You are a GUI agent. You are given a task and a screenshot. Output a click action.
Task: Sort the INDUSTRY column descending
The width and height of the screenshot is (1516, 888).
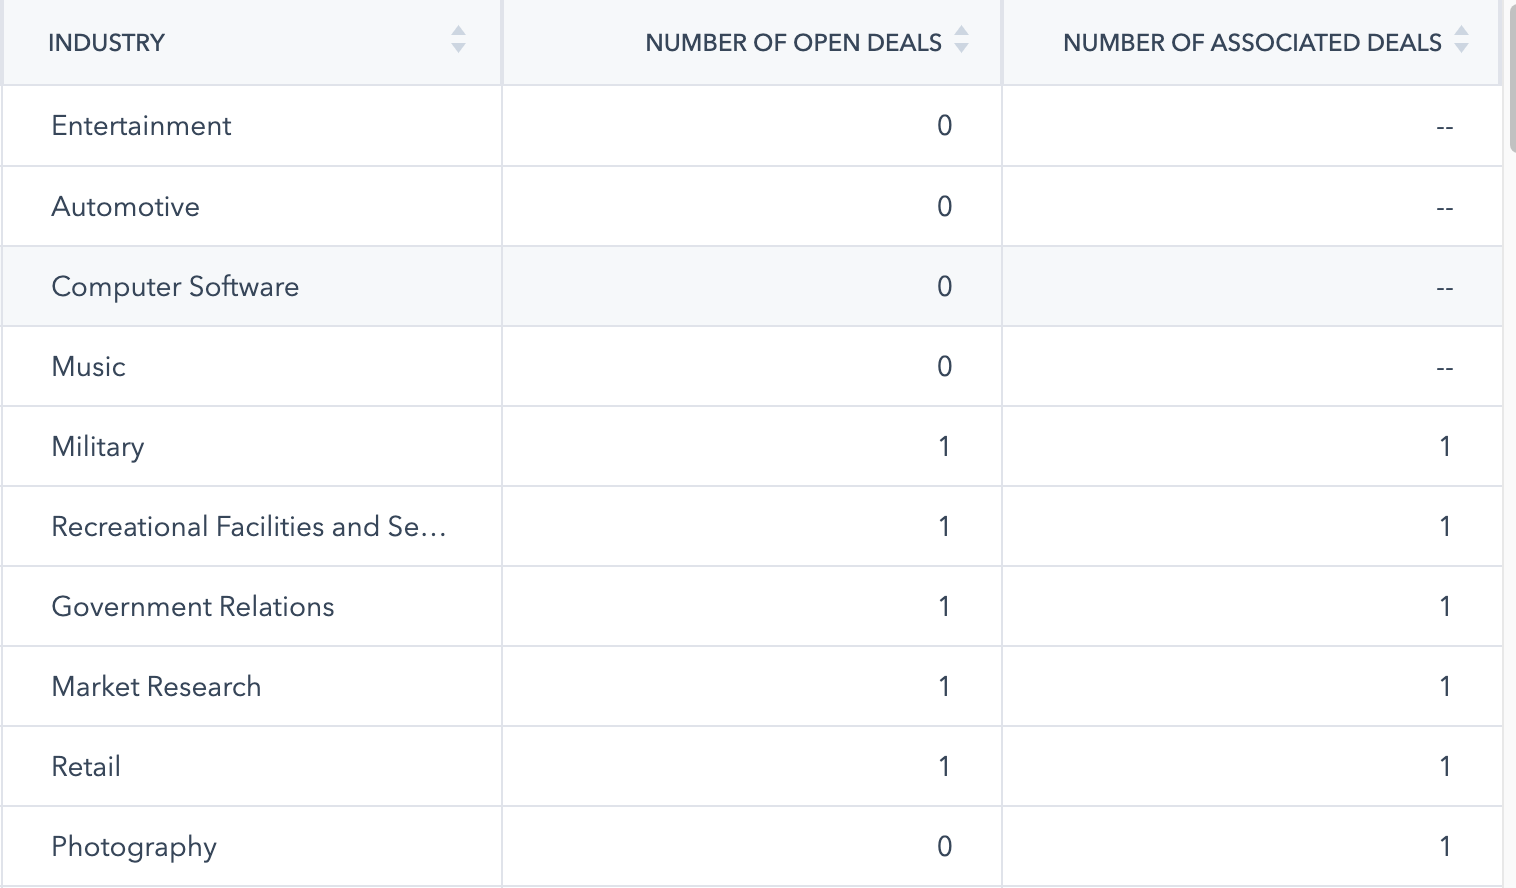click(457, 48)
